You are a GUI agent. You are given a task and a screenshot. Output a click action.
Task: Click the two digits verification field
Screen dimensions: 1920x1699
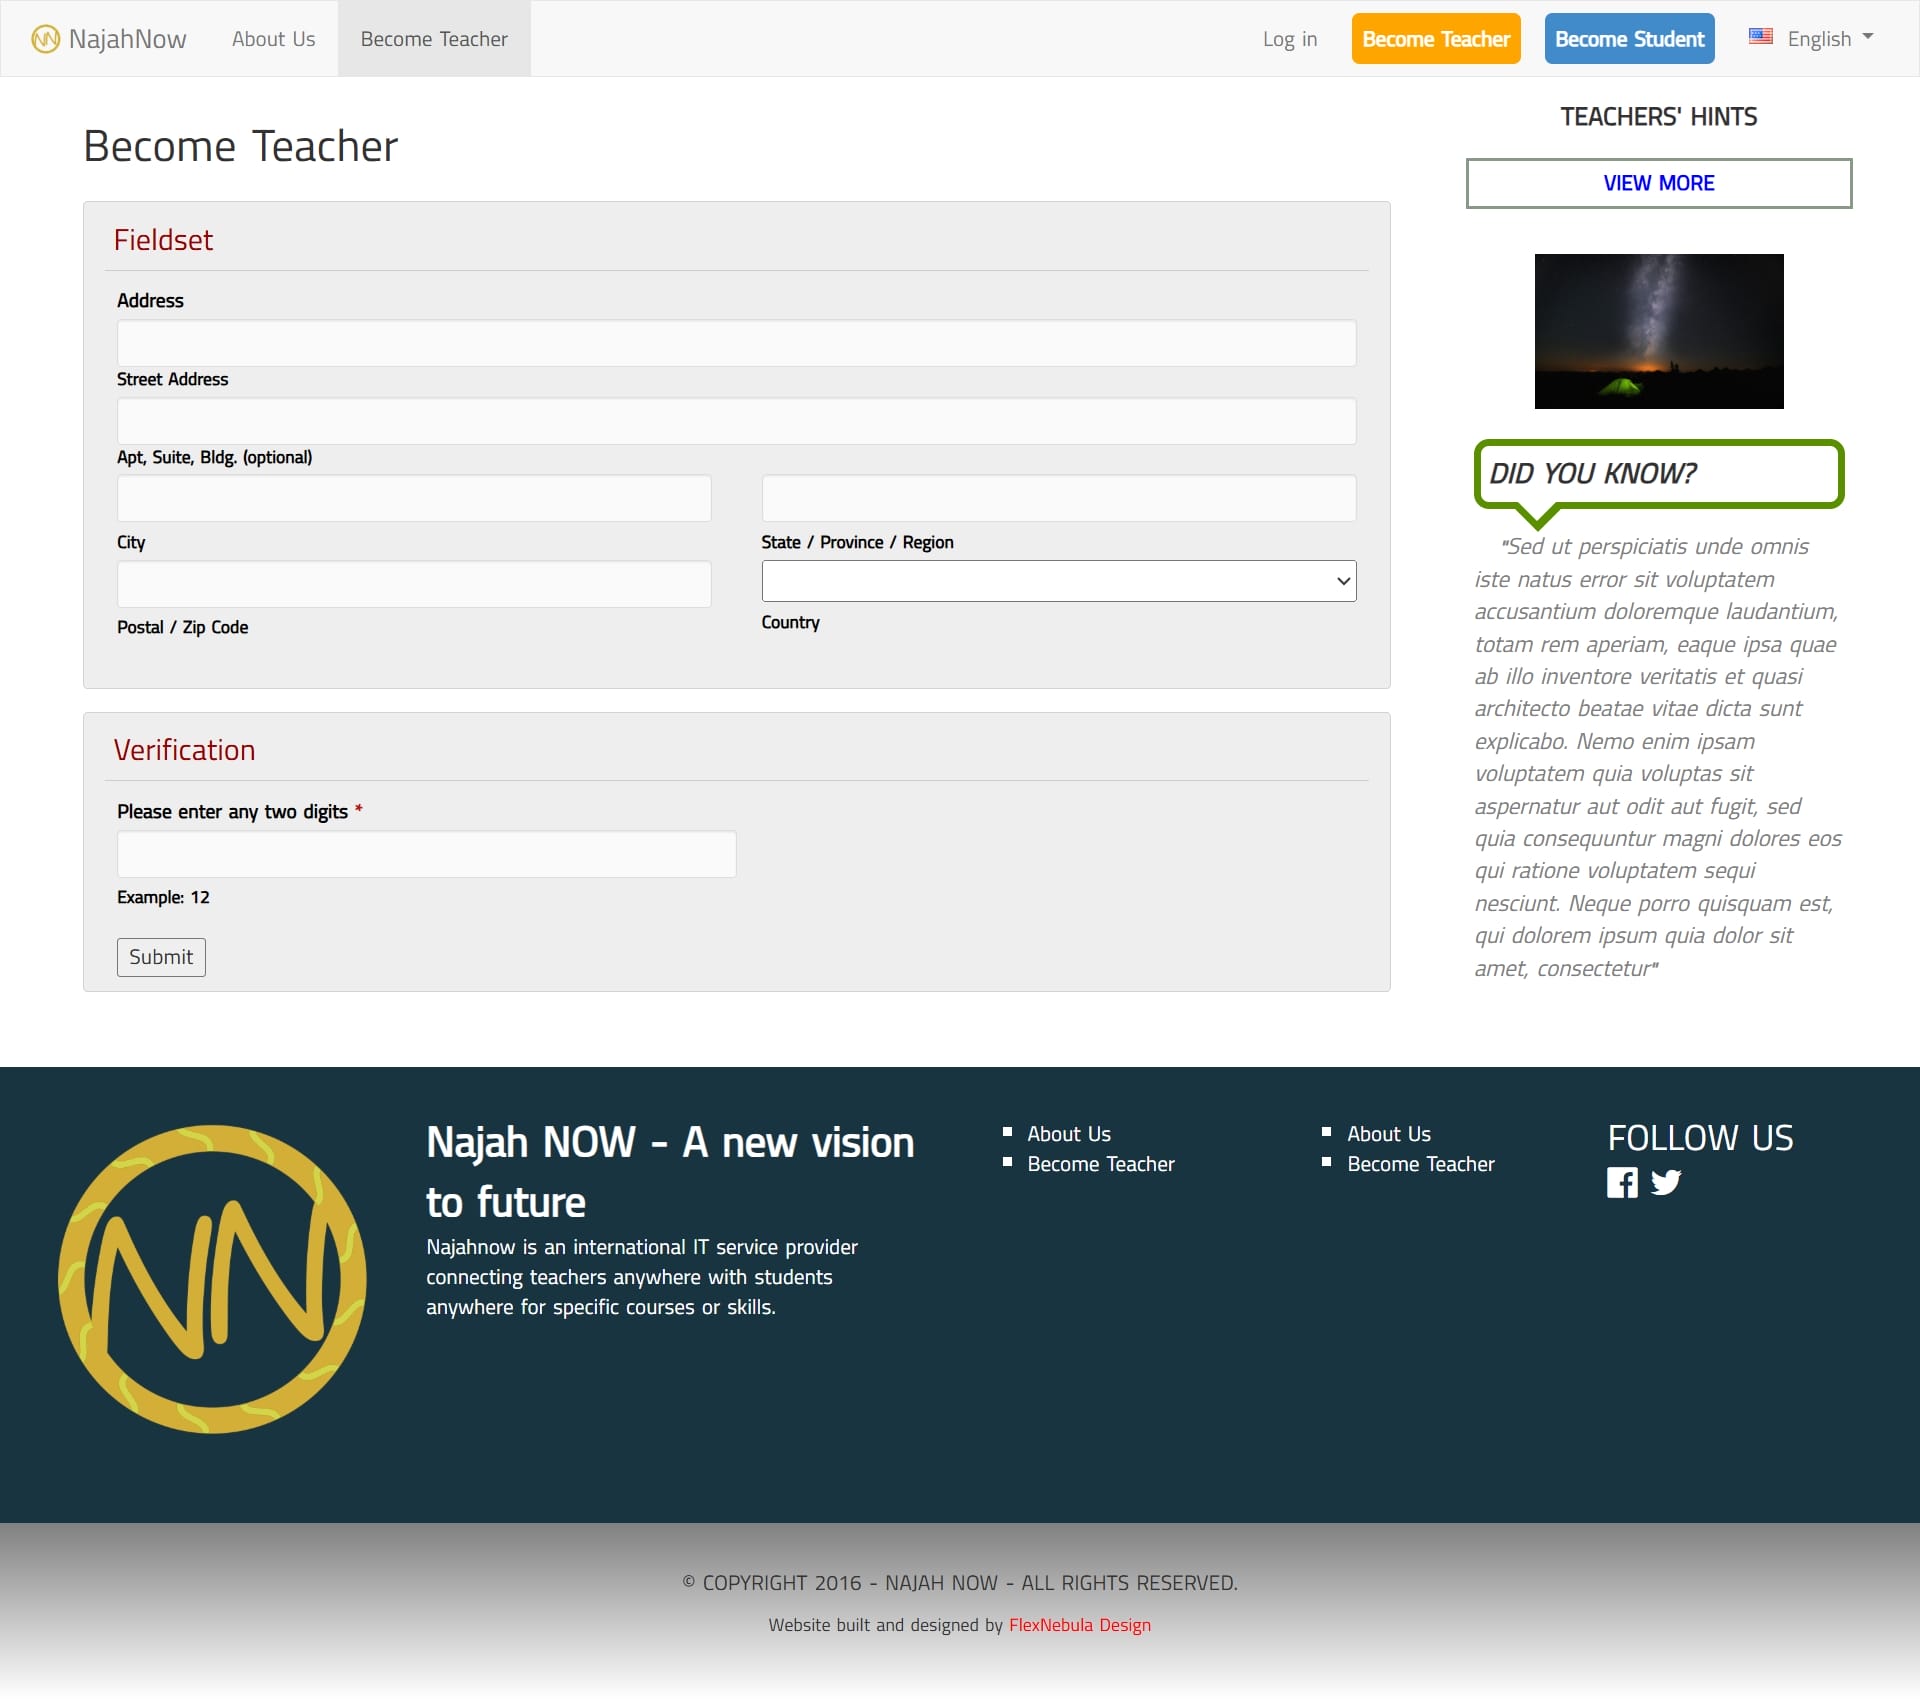426,854
